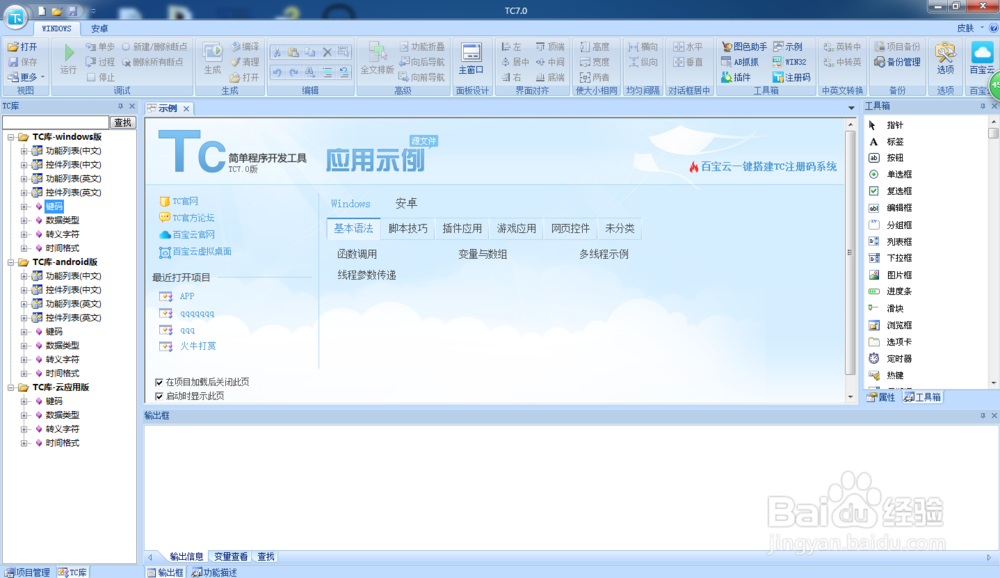Open 备份管理 backup manager
The height and width of the screenshot is (578, 1000).
point(897,62)
